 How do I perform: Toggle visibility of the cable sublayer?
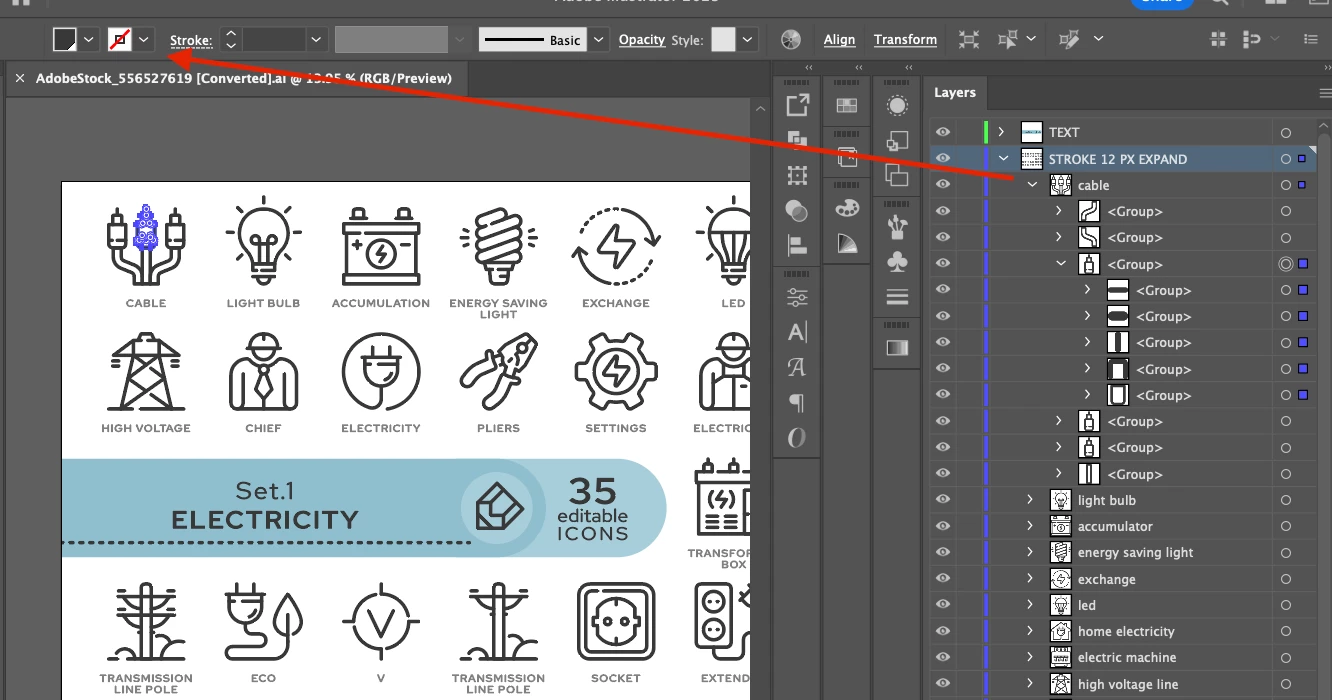[943, 185]
